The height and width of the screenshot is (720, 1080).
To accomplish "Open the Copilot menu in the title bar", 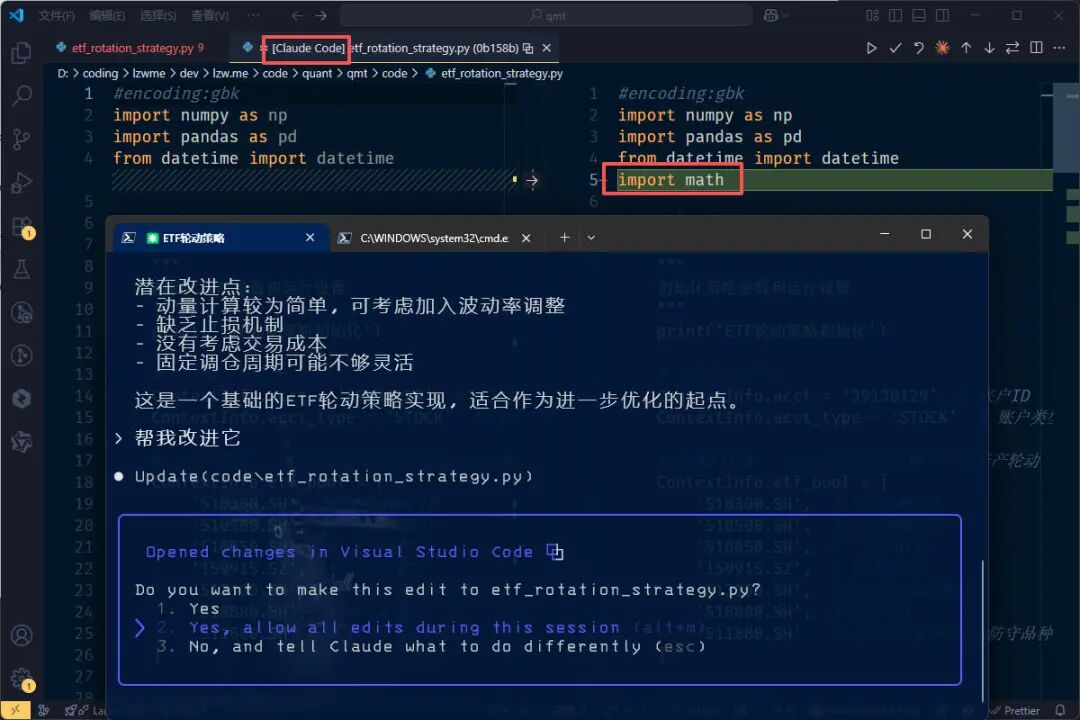I will pyautogui.click(x=776, y=15).
